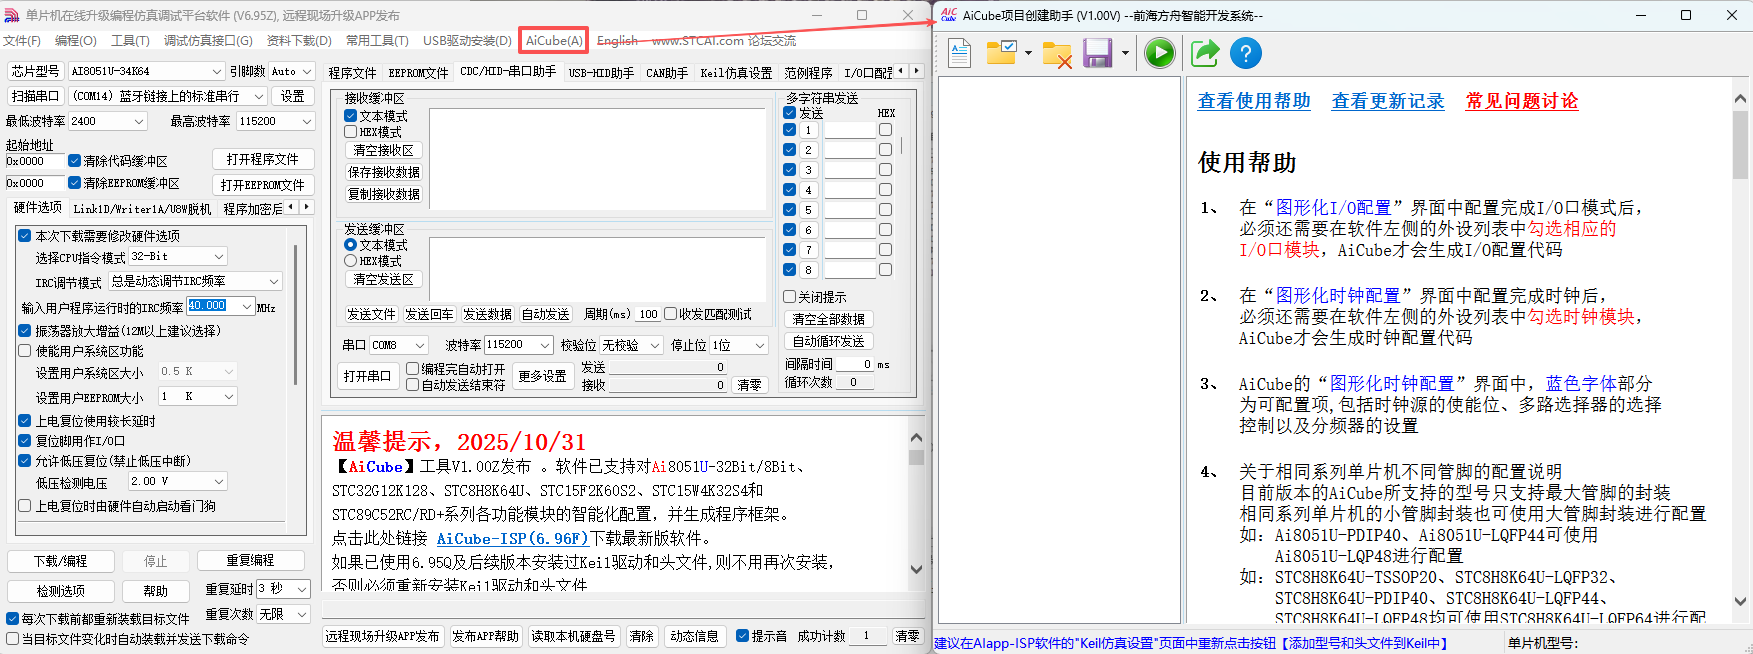Toggle 清除EEPROM缓冲区 checkbox
This screenshot has height=654, width=1753.
point(74,183)
